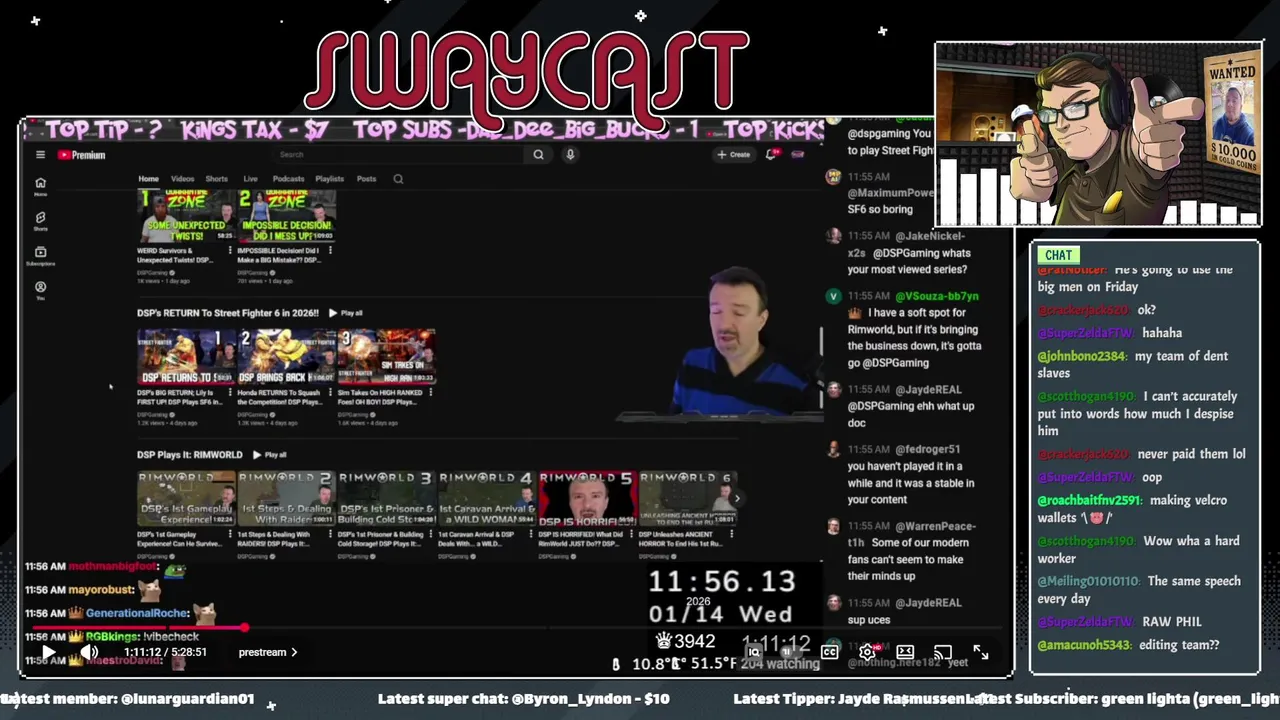Open the 'SOME UNEXPECTED TWISTS' video thumbnail
Viewport: 1280px width, 720px height.
coord(186,216)
